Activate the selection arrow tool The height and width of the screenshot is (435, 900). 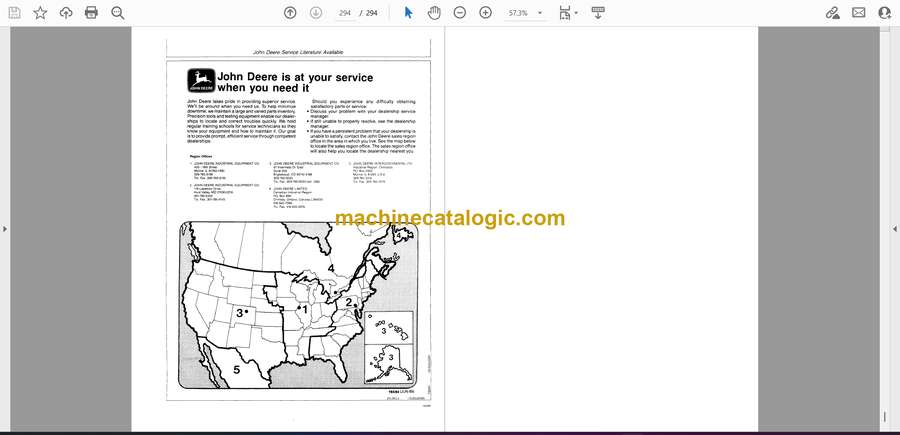click(408, 13)
